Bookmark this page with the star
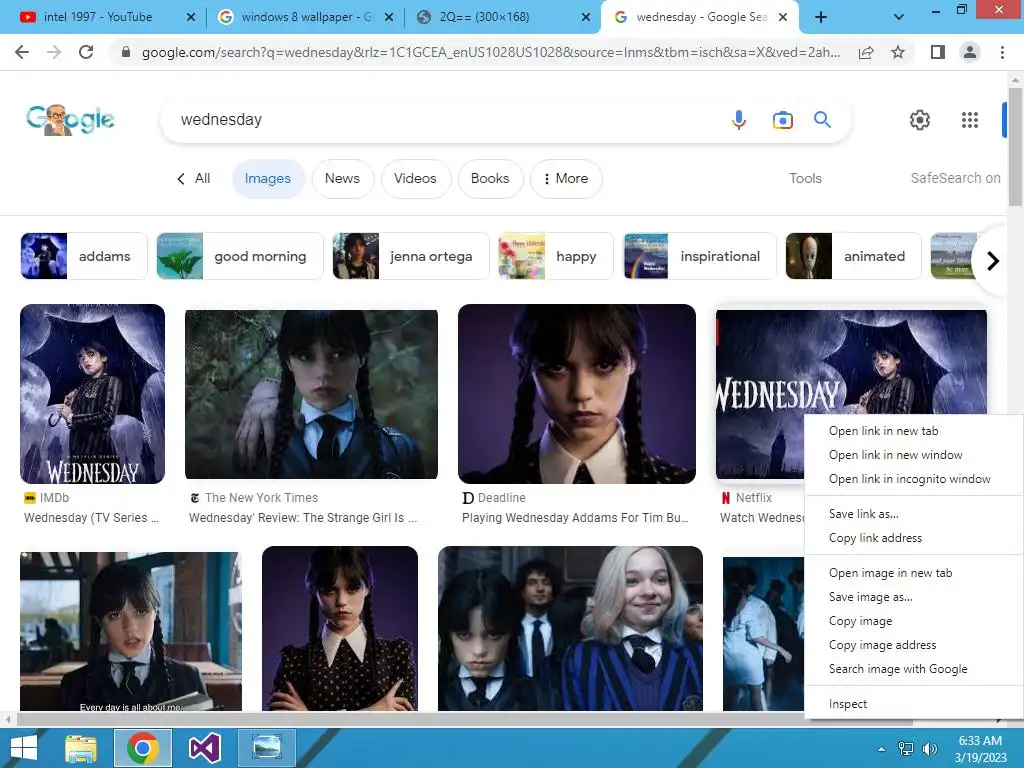The height and width of the screenshot is (768, 1024). tap(898, 52)
